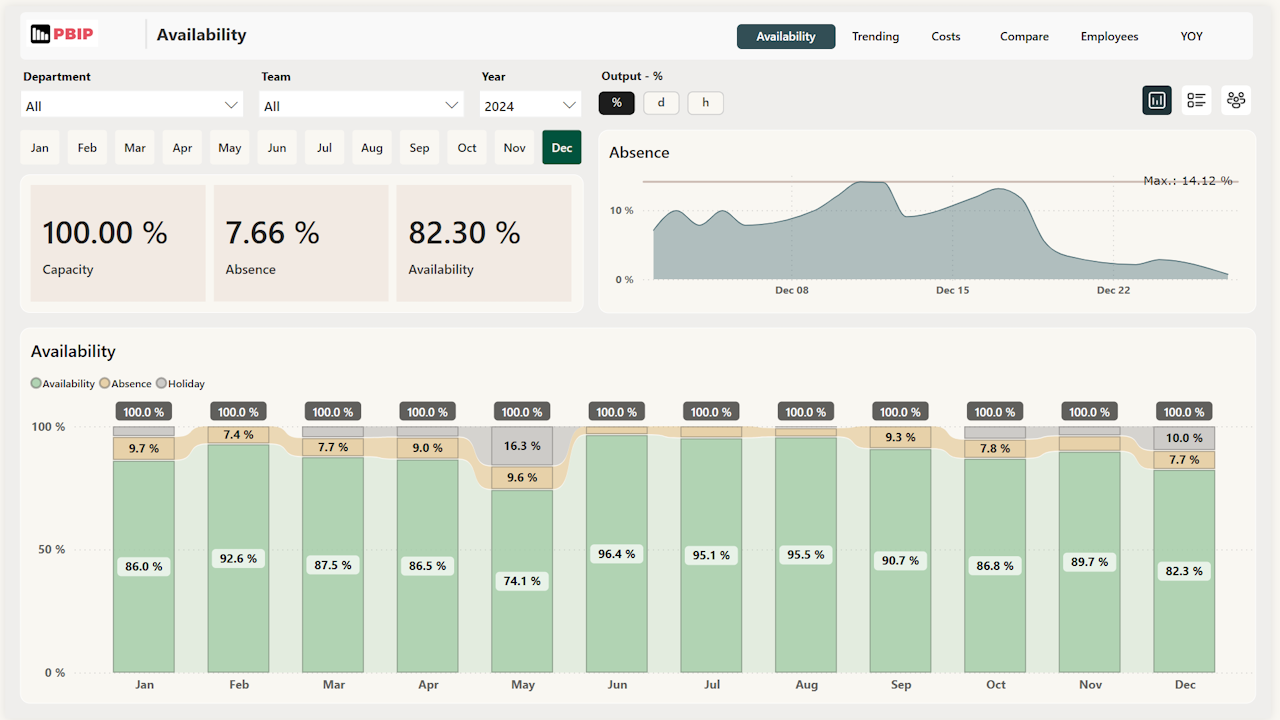
Task: Select the percentage output toggle
Action: [616, 102]
